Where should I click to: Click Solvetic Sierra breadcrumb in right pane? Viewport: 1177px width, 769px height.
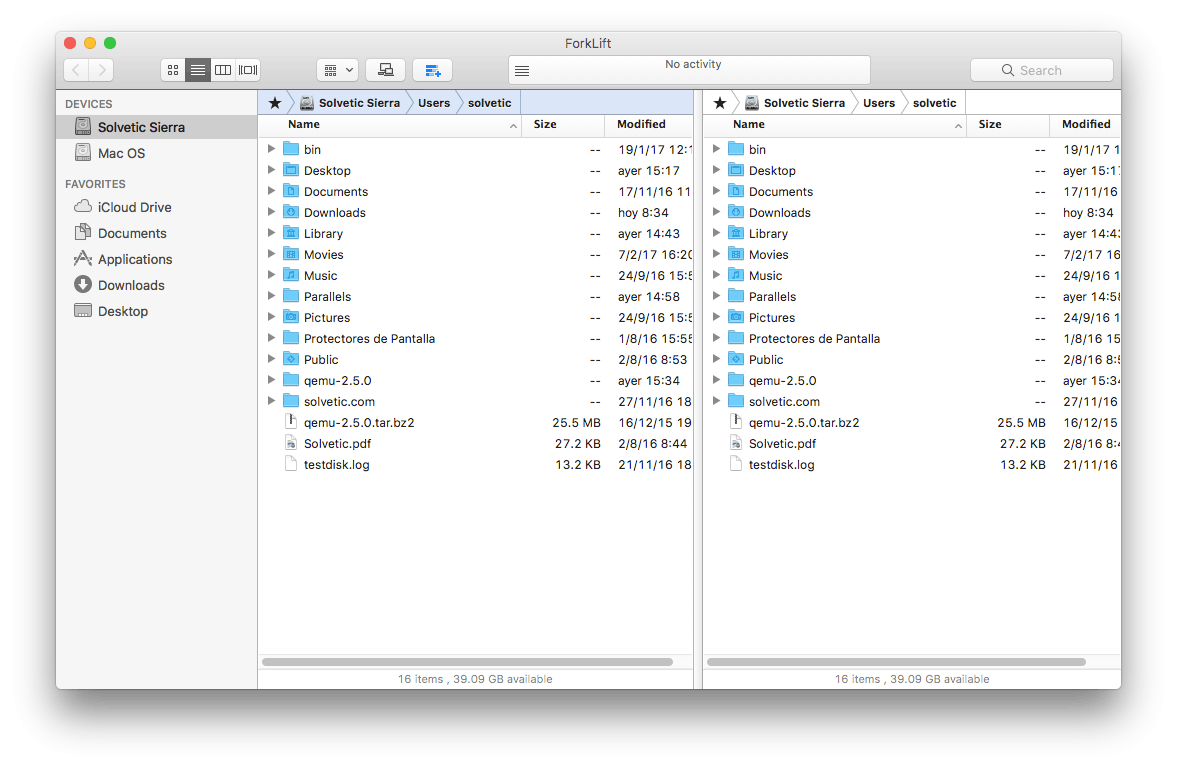pyautogui.click(x=796, y=103)
